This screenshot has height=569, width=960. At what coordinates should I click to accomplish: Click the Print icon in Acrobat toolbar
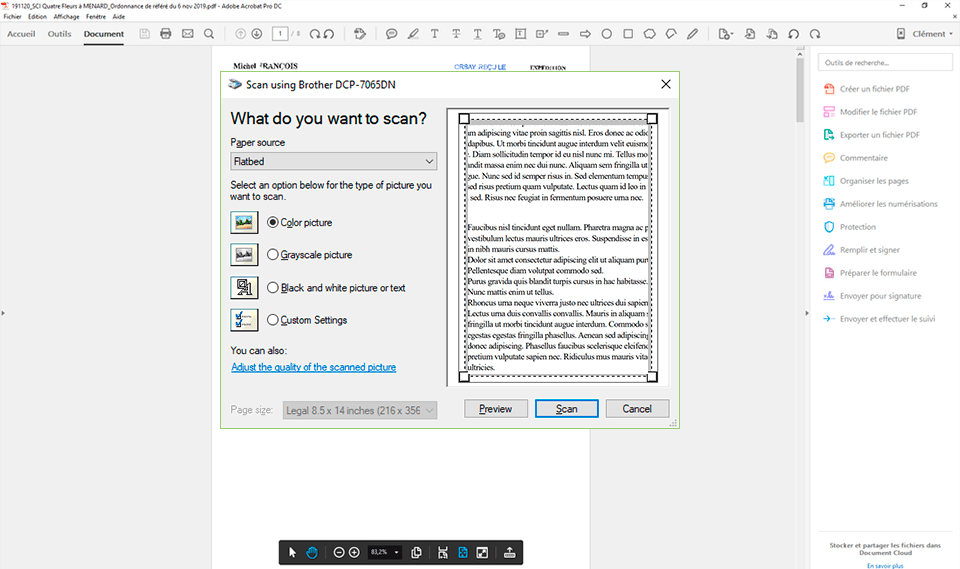(x=165, y=34)
